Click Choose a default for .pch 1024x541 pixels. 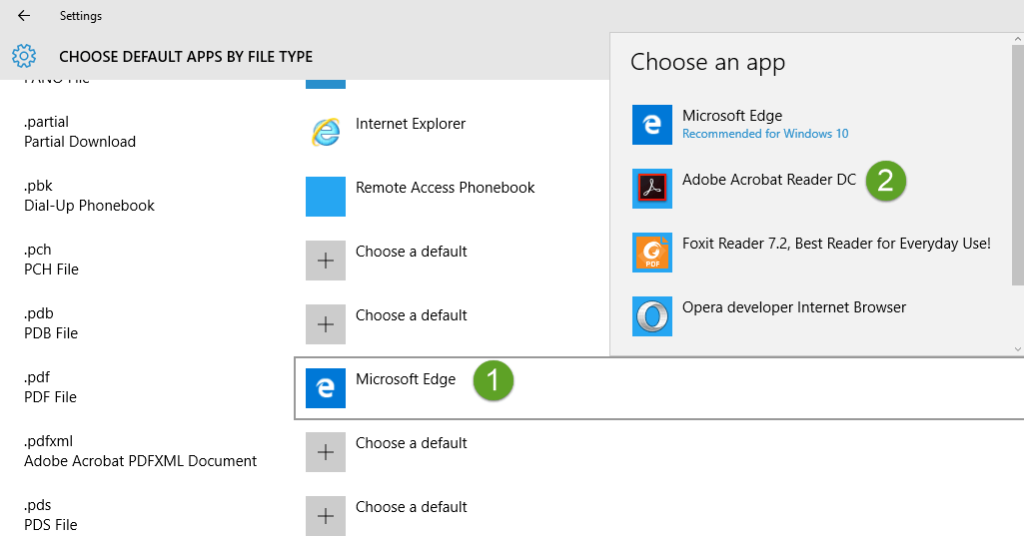click(x=411, y=252)
